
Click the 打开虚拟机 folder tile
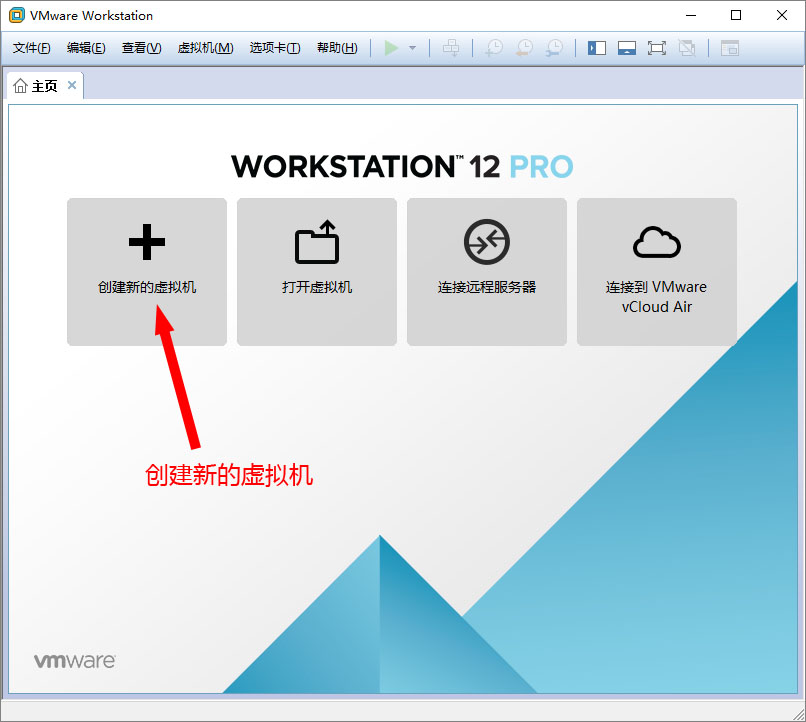[x=317, y=271]
